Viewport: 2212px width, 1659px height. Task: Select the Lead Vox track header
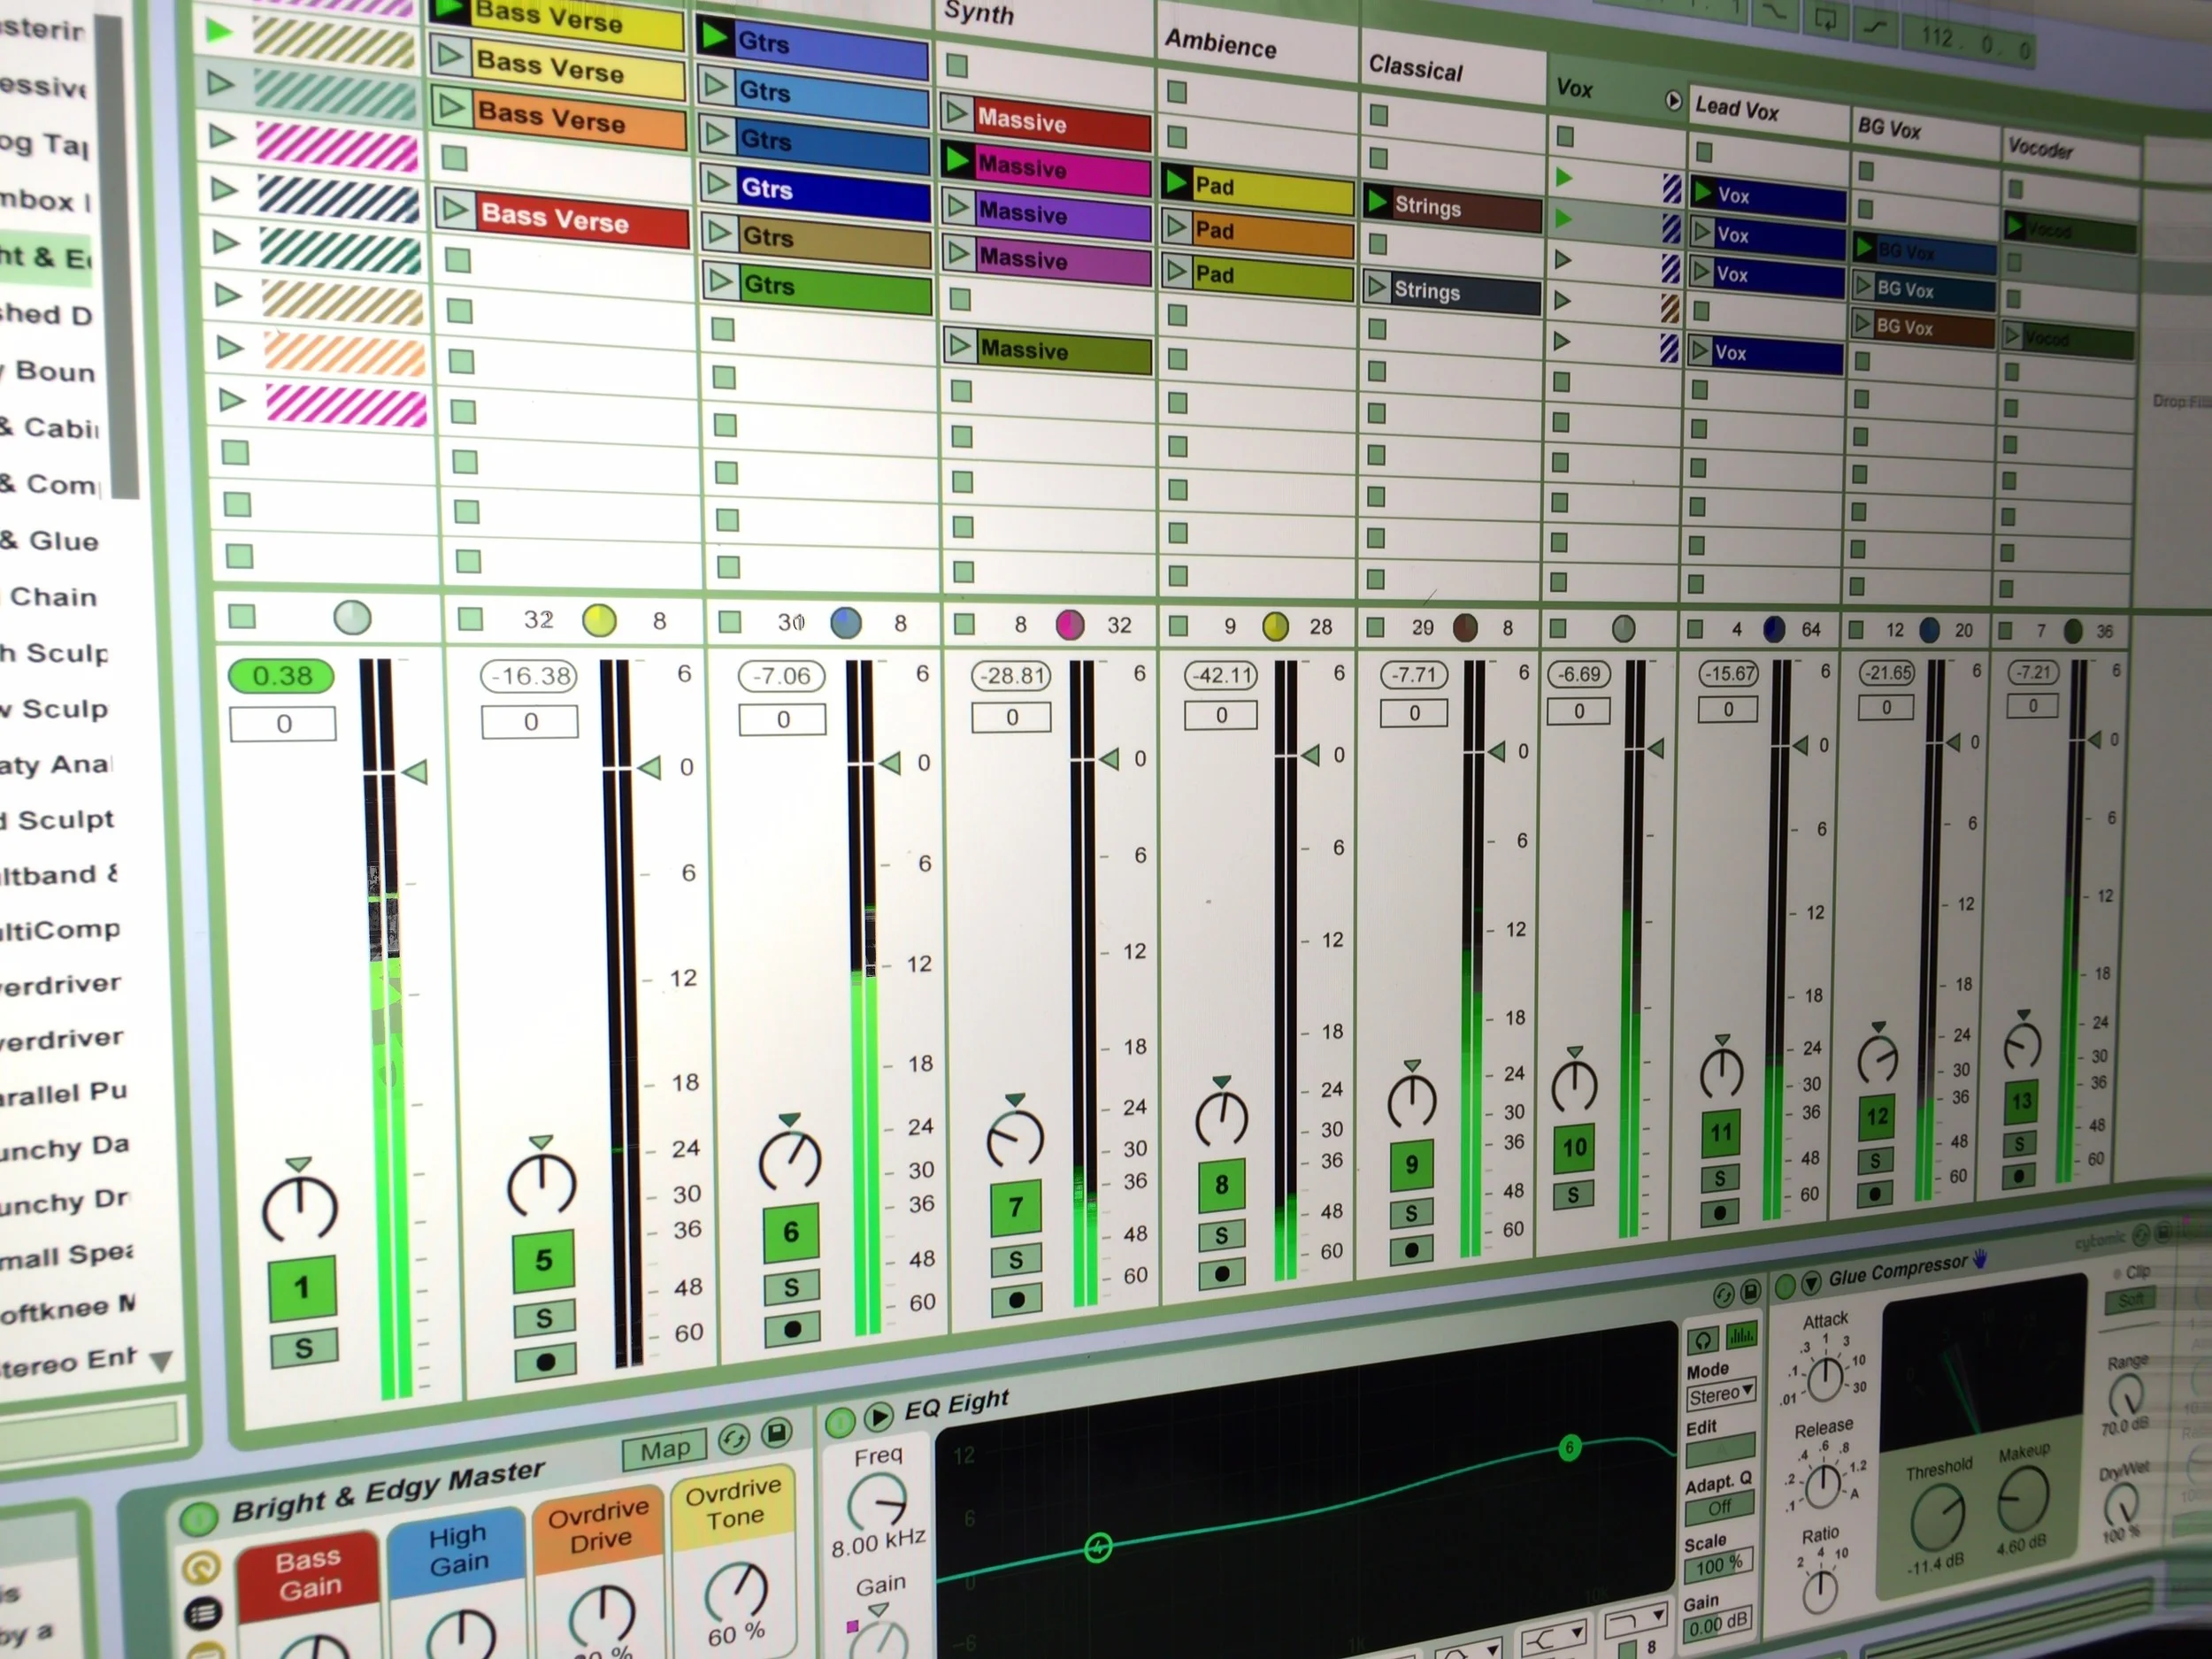click(x=1737, y=107)
